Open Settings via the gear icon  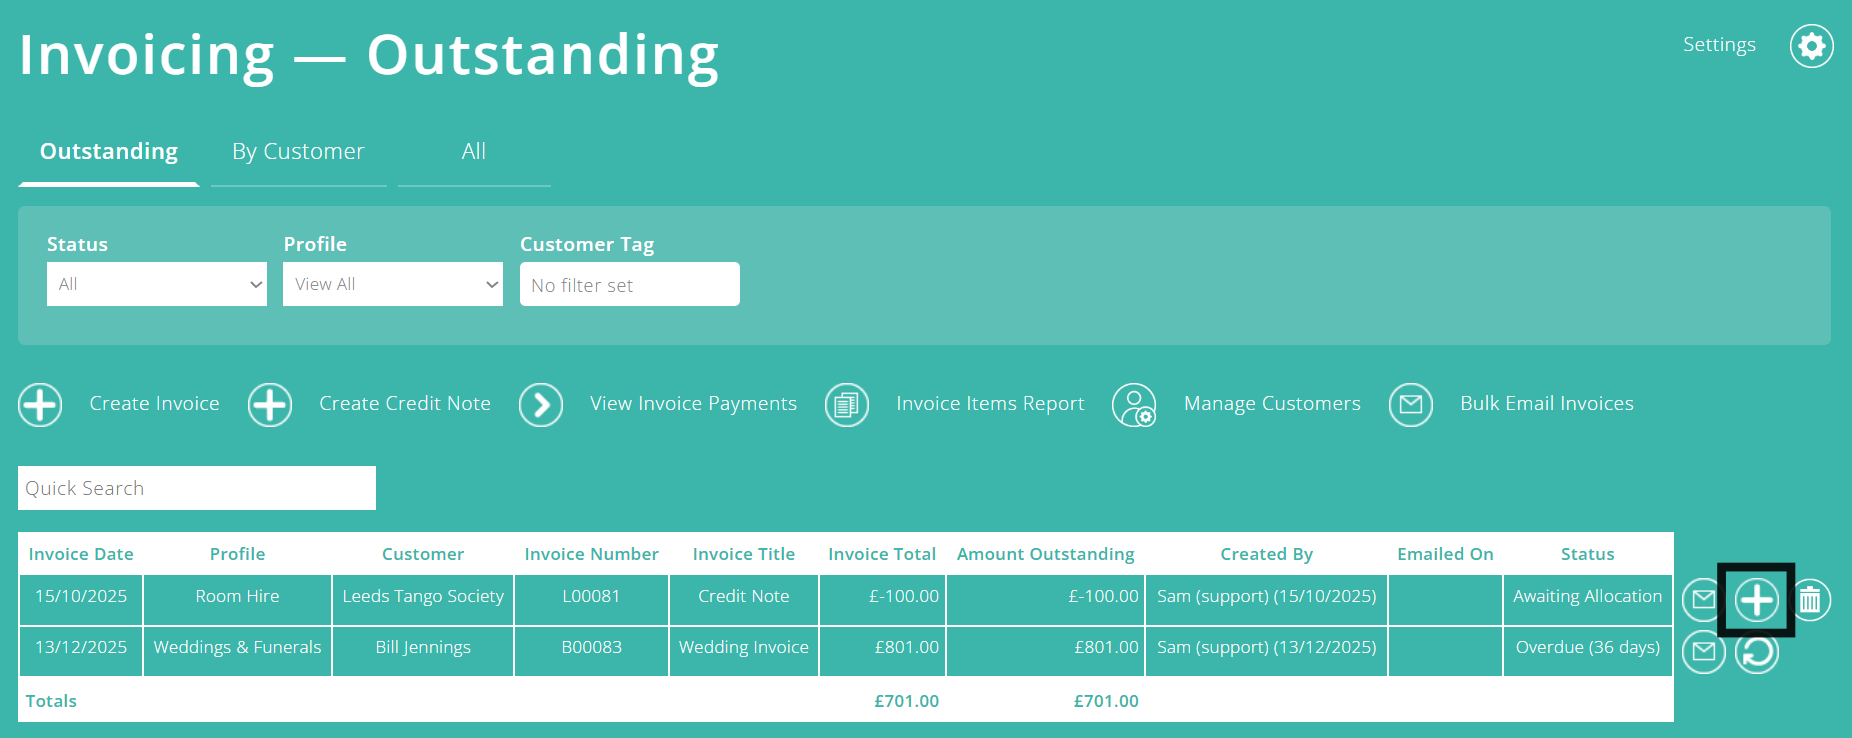[1811, 46]
